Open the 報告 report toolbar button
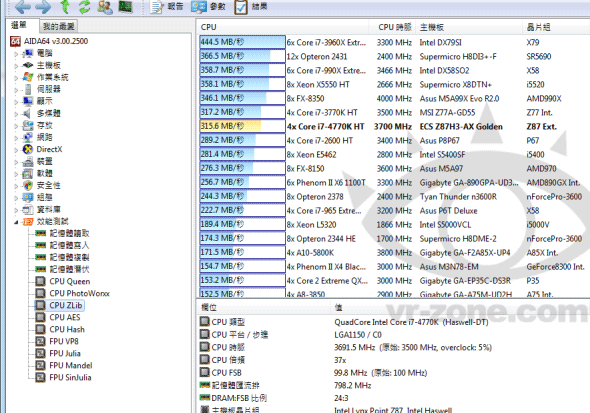590x413 pixels. pos(166,6)
